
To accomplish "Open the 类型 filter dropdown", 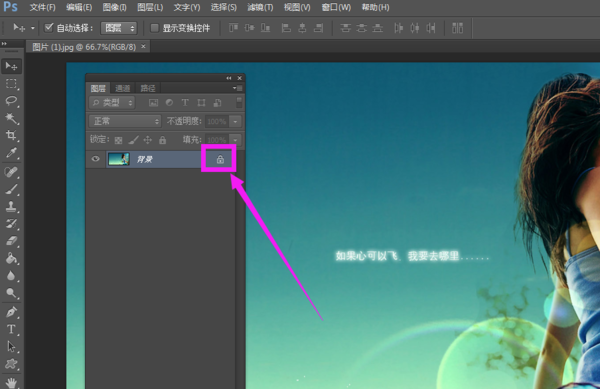I will (112, 103).
